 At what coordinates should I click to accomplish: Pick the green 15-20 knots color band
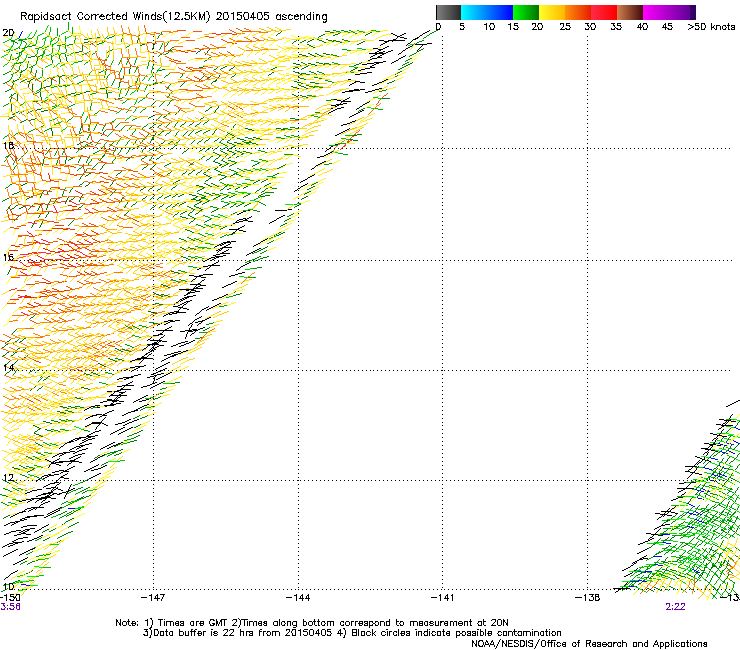526,12
